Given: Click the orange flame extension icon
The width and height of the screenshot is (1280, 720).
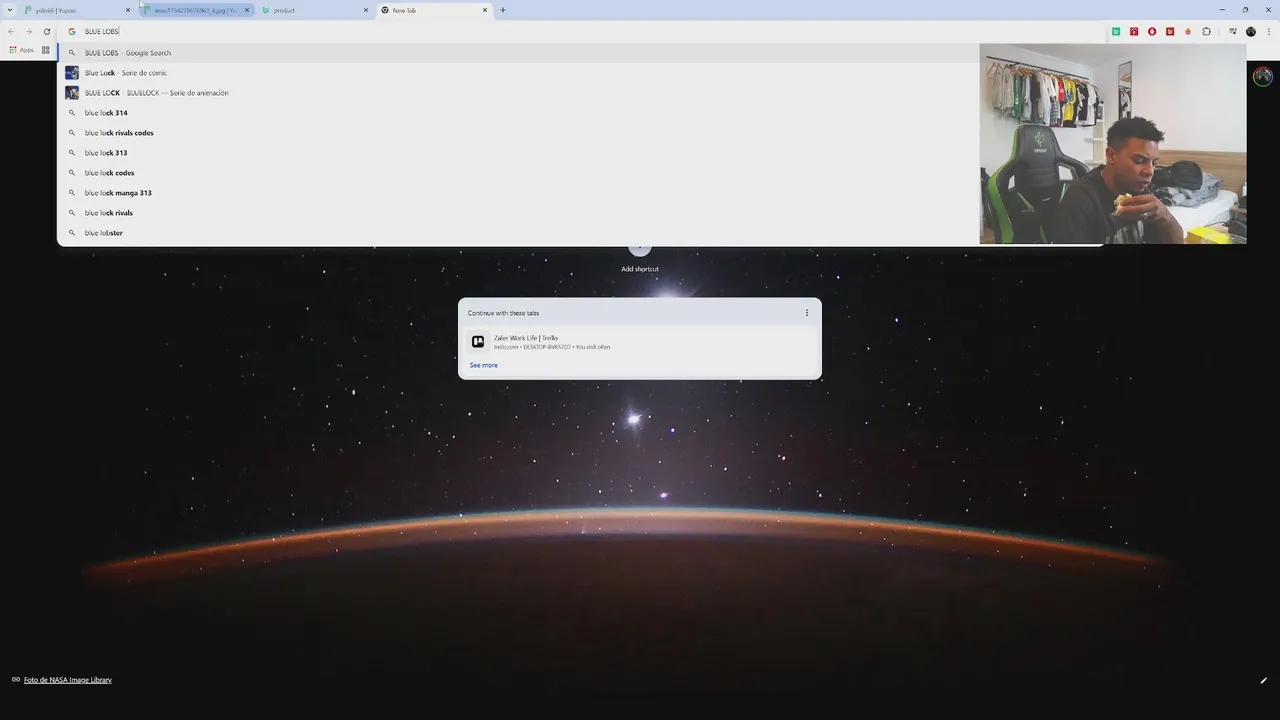Looking at the screenshot, I should point(1188,31).
